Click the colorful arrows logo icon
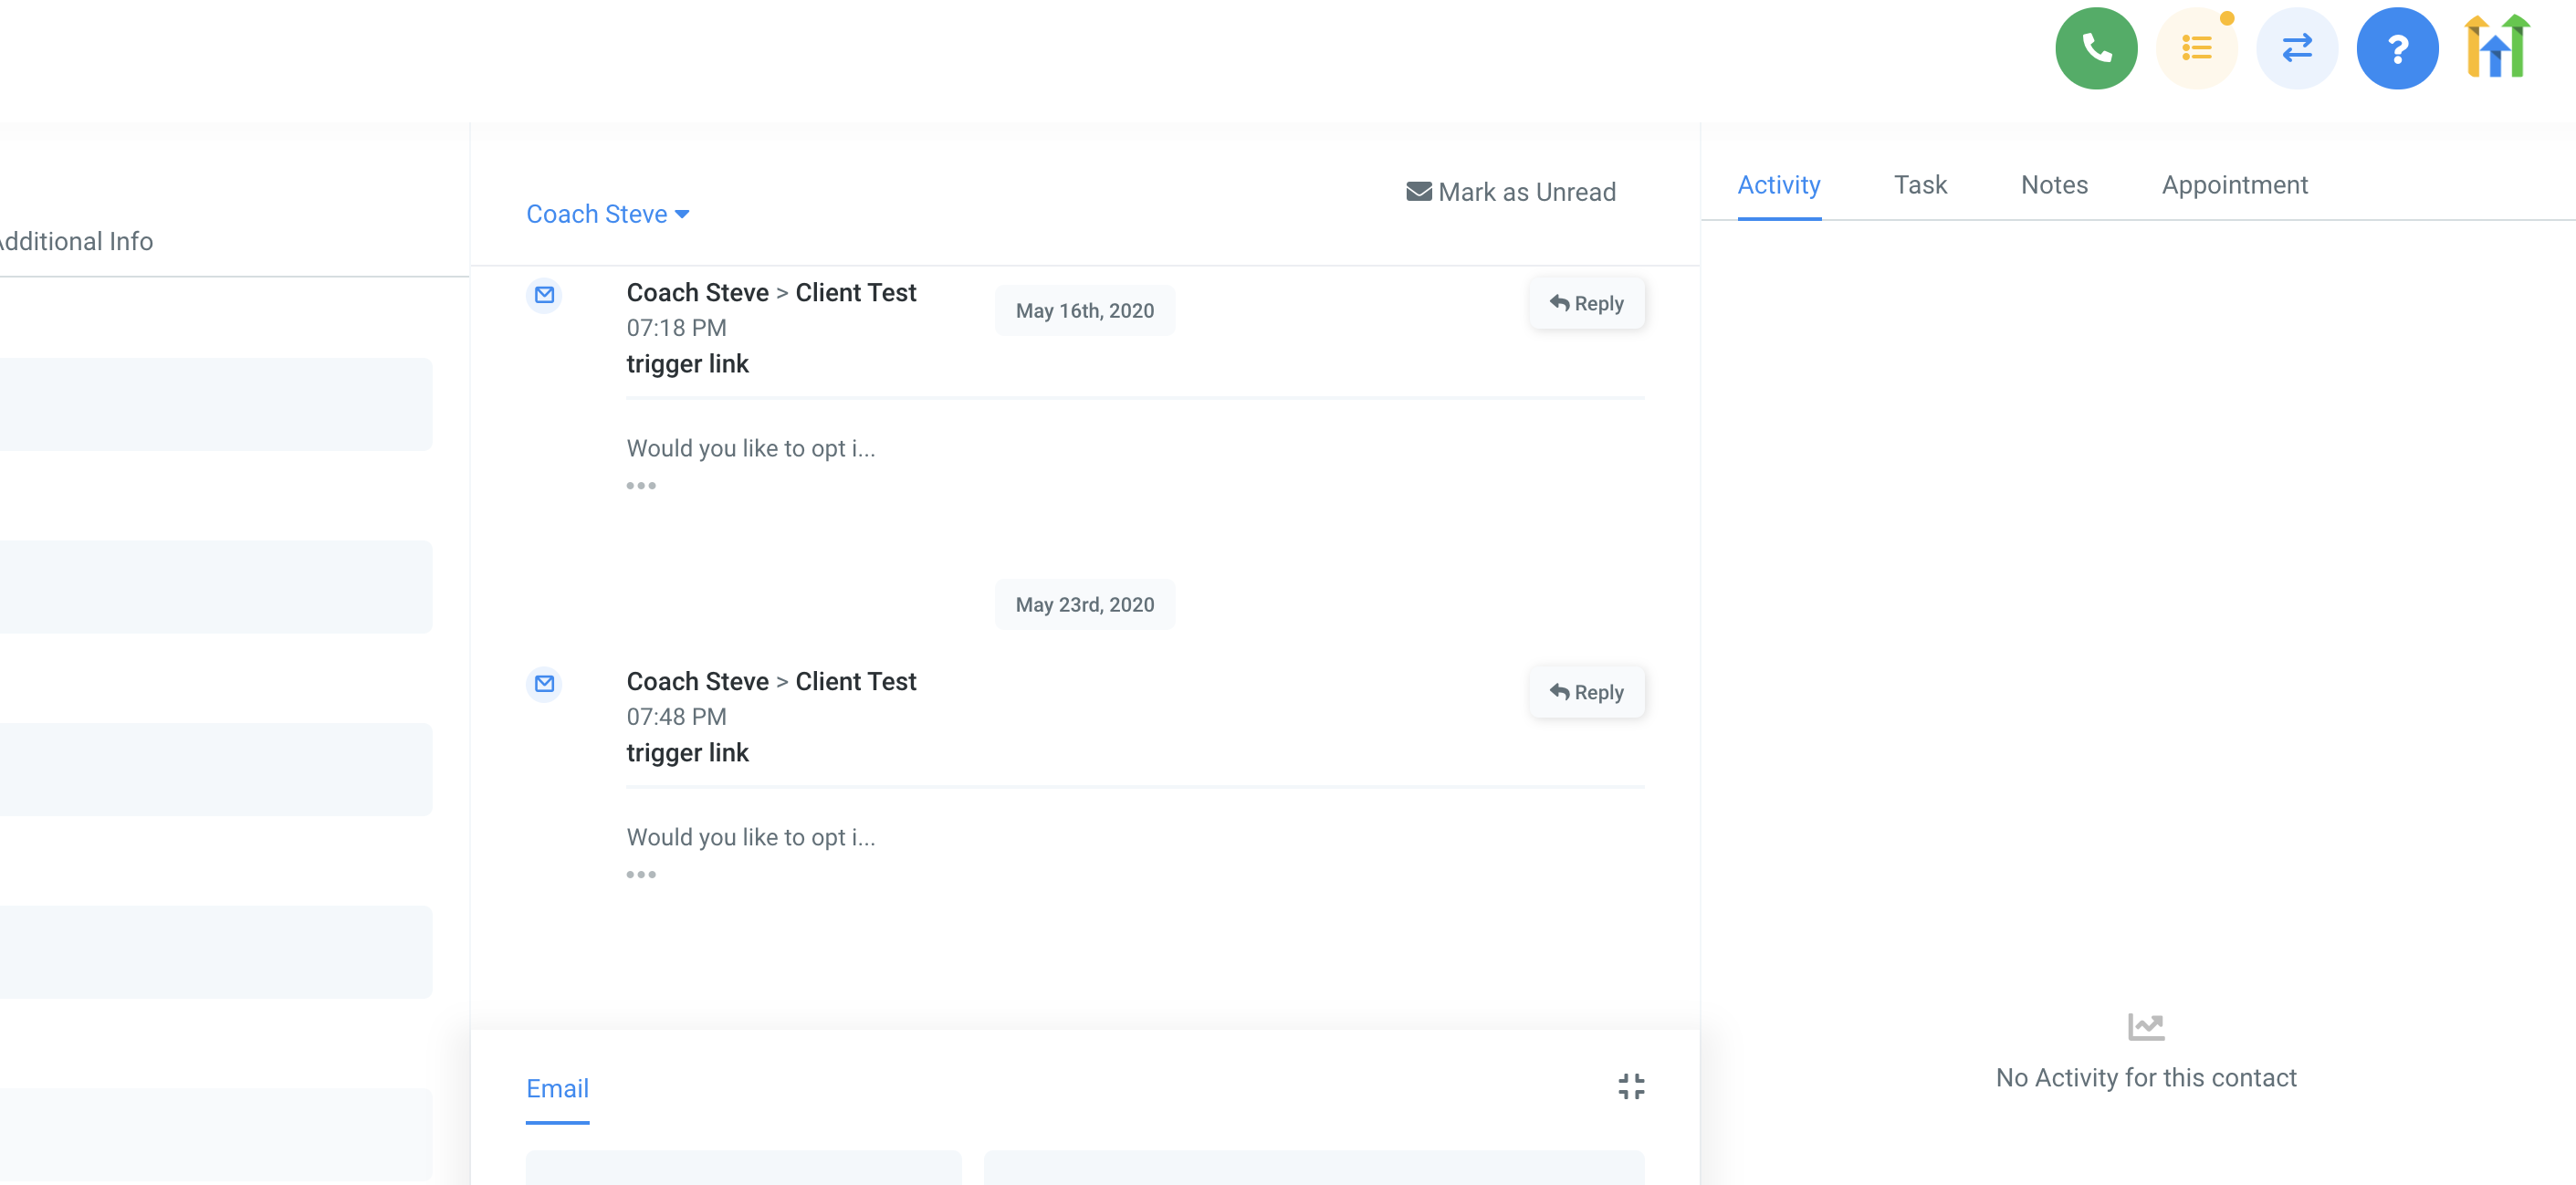The image size is (2576, 1185). point(2496,48)
